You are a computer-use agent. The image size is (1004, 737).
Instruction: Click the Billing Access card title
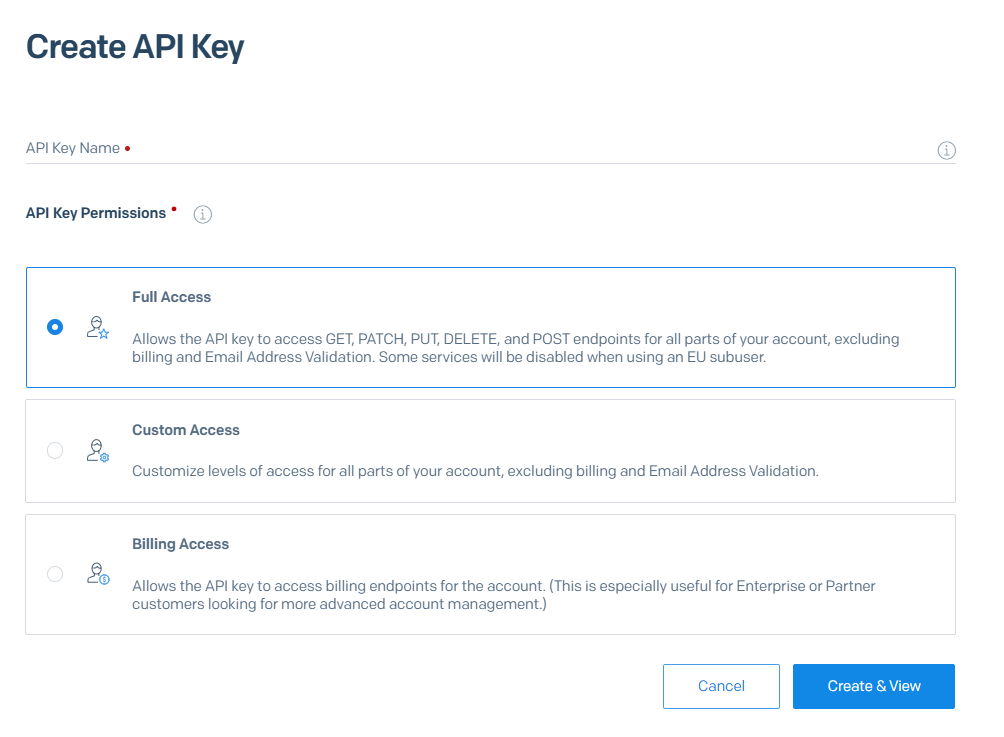[x=181, y=544]
